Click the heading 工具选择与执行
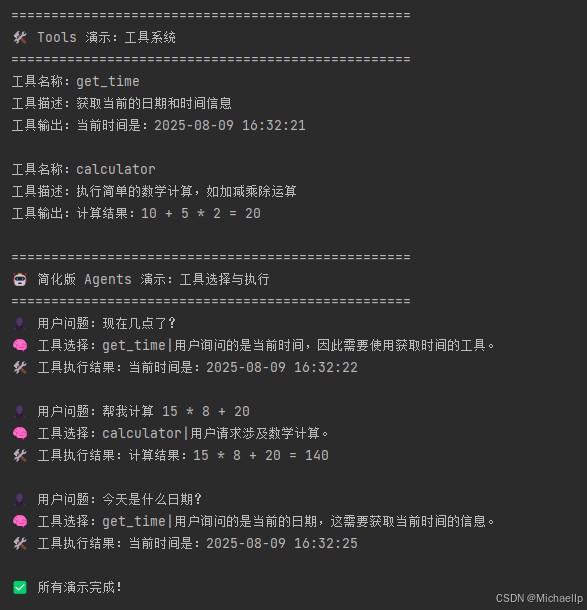587x610 pixels. tap(224, 280)
